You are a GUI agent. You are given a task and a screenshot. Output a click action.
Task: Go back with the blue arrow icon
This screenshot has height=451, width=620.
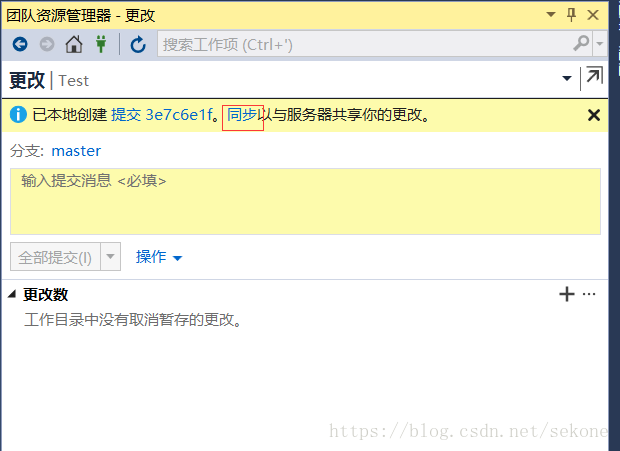pos(20,44)
